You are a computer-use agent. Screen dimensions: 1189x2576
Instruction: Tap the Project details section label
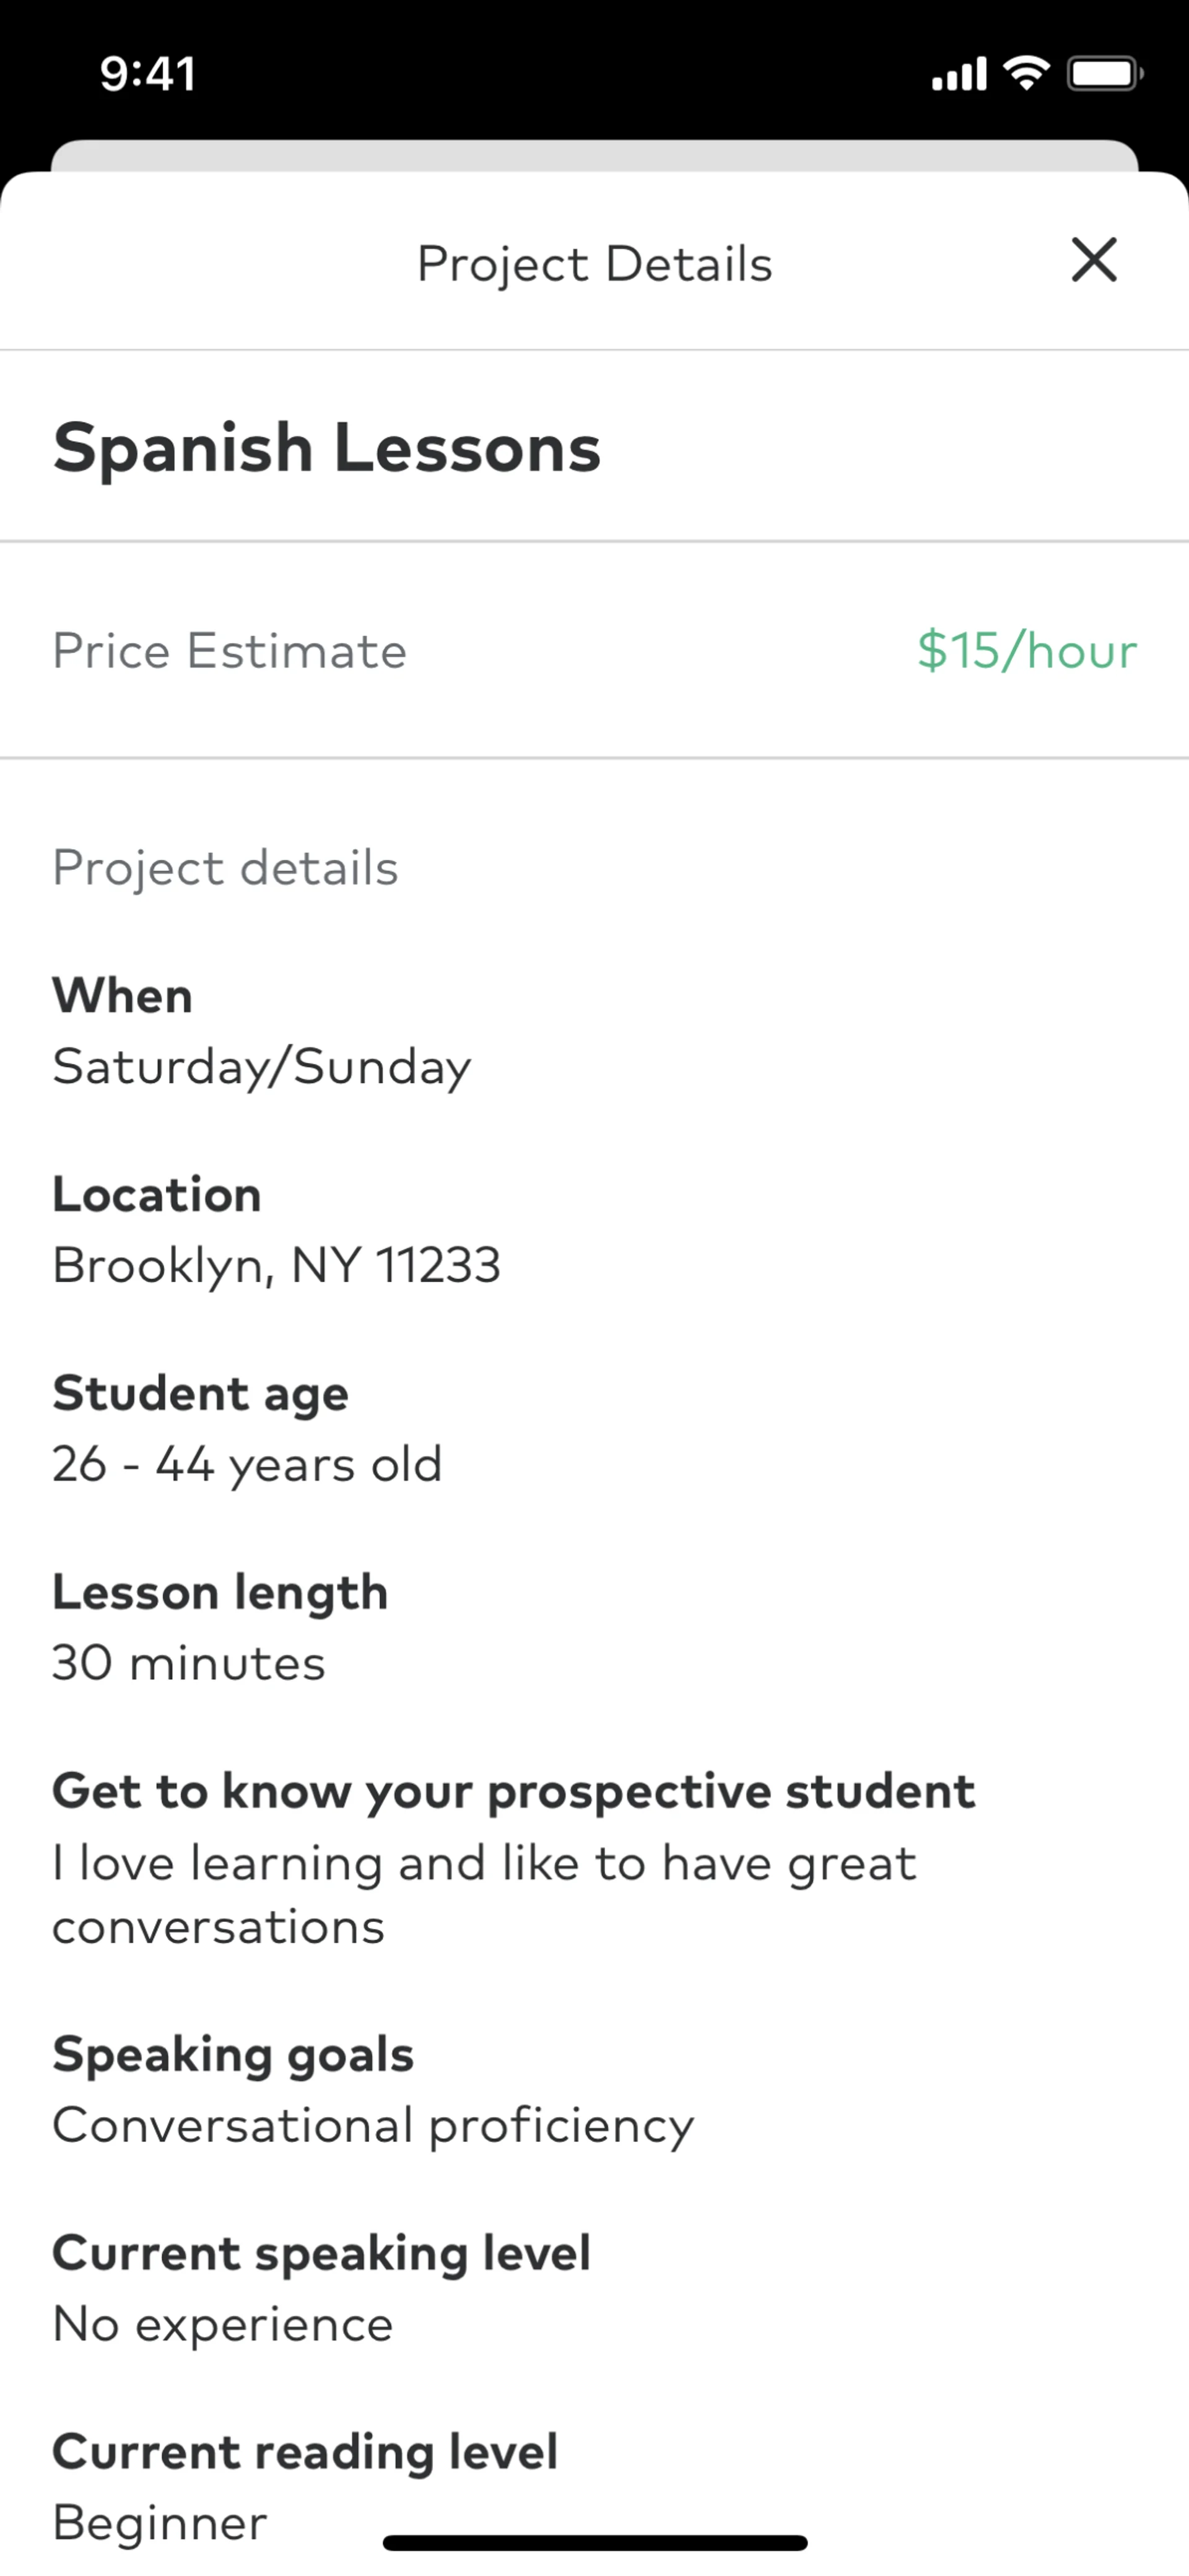226,867
